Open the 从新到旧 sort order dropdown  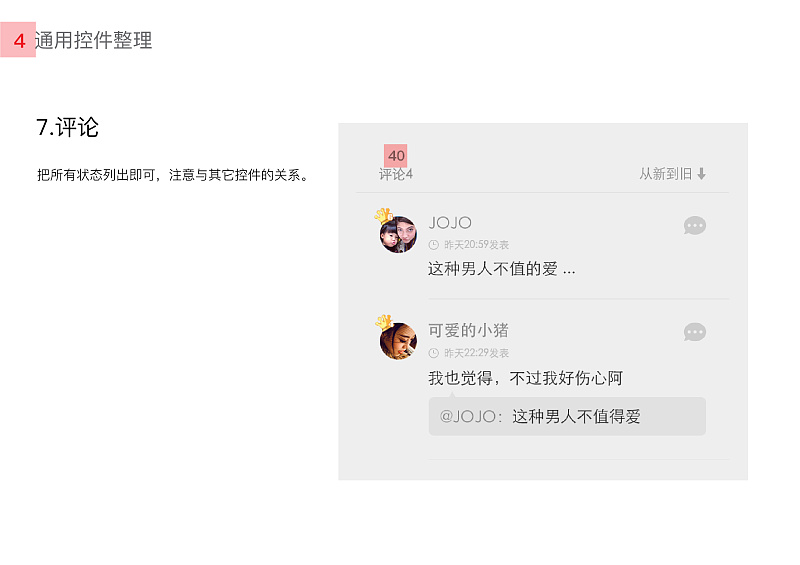tap(672, 174)
